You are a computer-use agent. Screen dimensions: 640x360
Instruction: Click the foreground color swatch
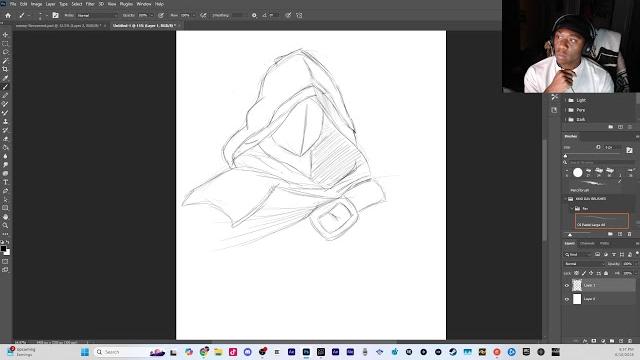(3, 248)
